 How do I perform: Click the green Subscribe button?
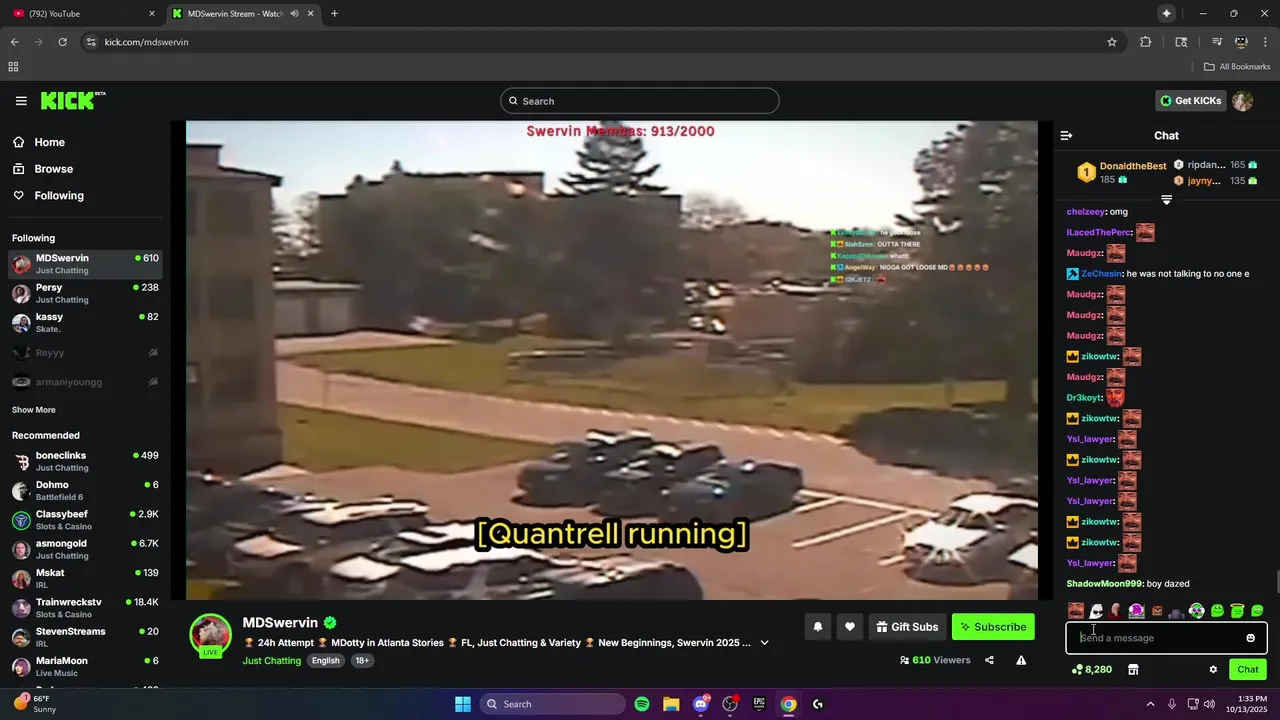[x=993, y=627]
